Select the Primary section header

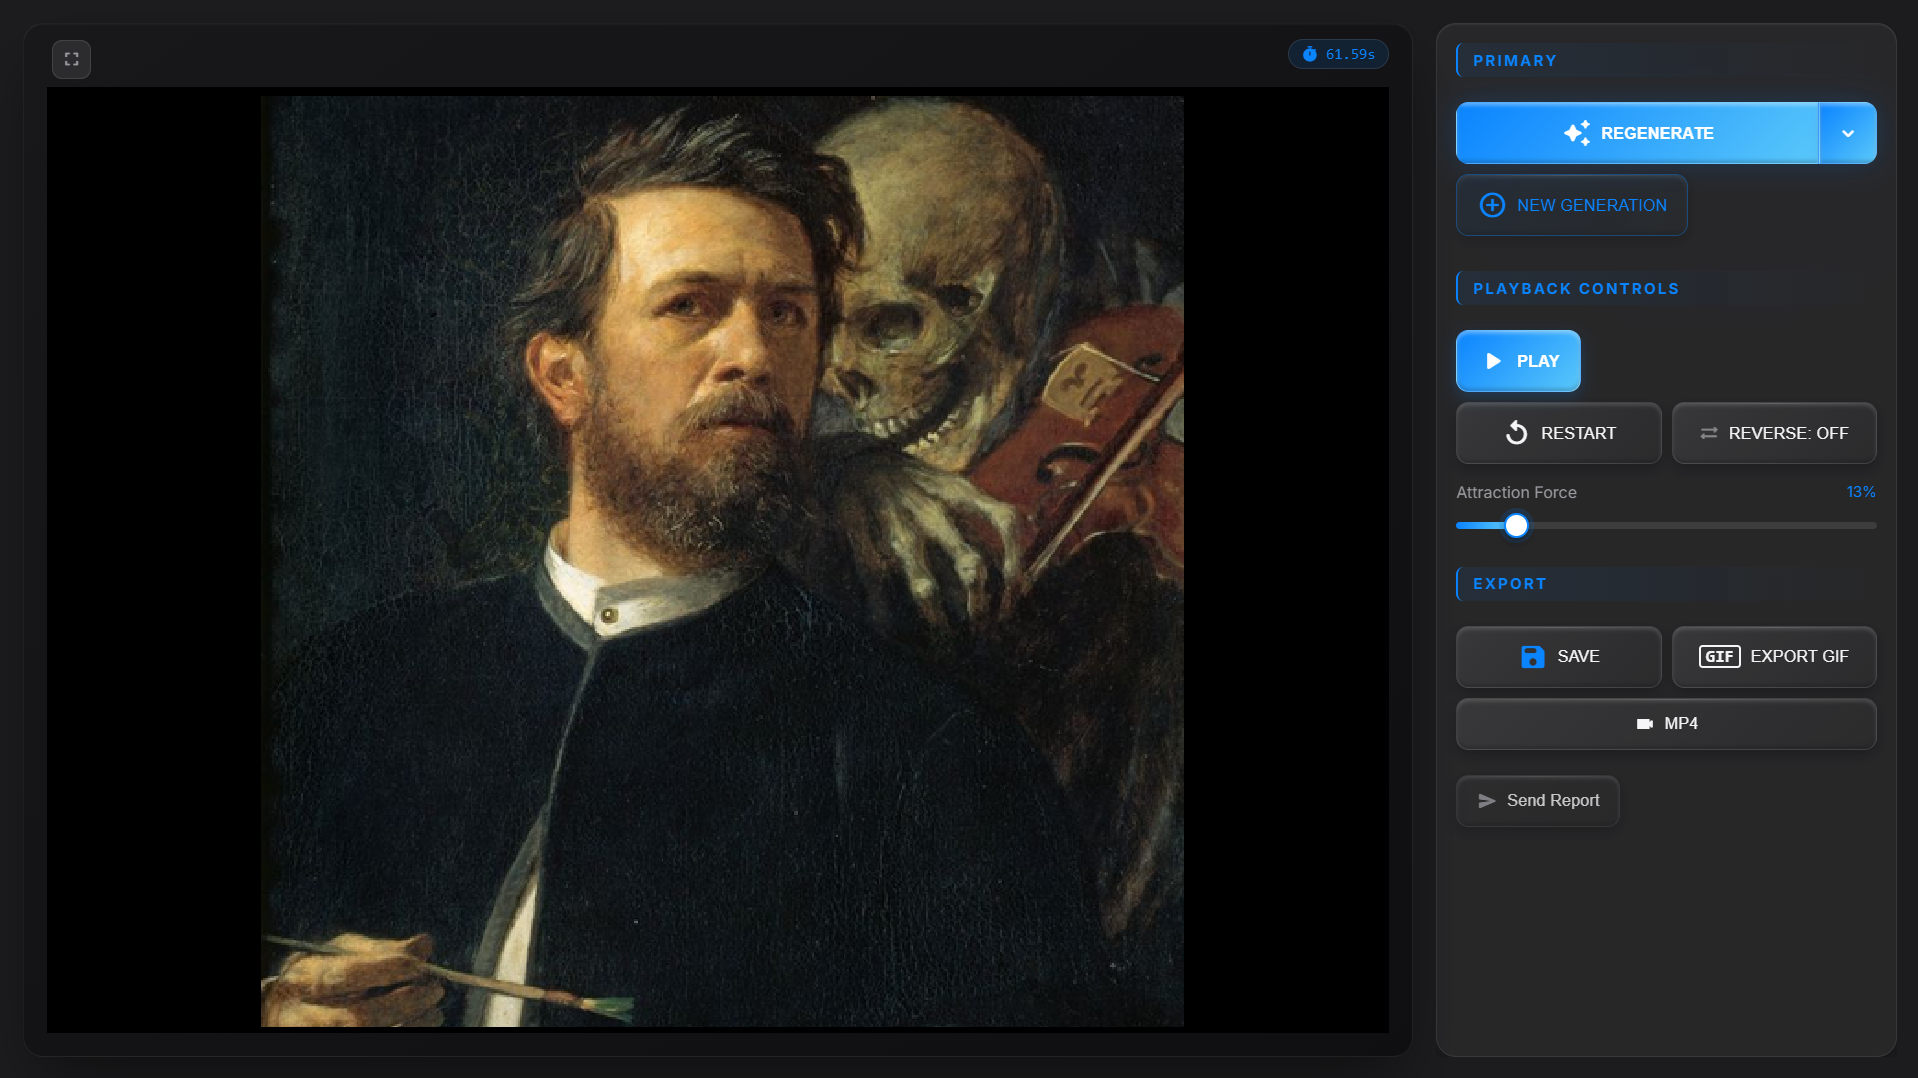[x=1514, y=61]
